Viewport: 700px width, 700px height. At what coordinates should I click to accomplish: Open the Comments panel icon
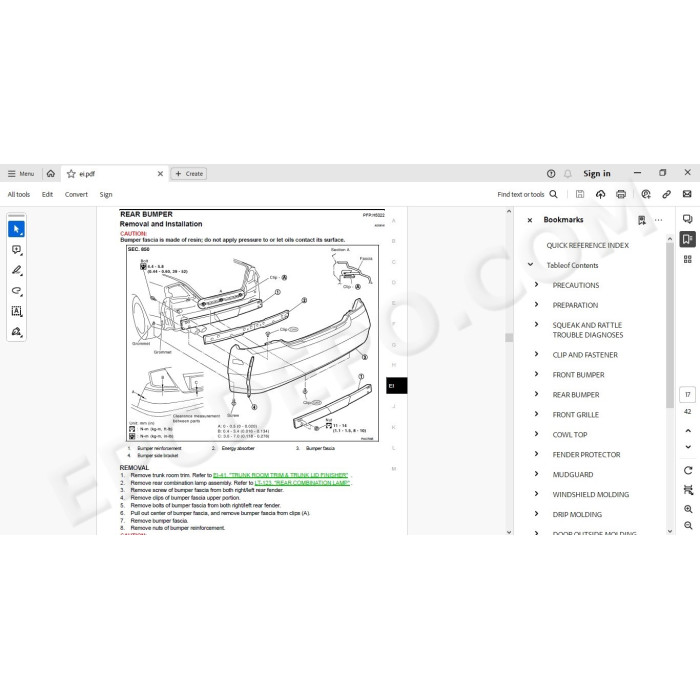click(x=688, y=219)
